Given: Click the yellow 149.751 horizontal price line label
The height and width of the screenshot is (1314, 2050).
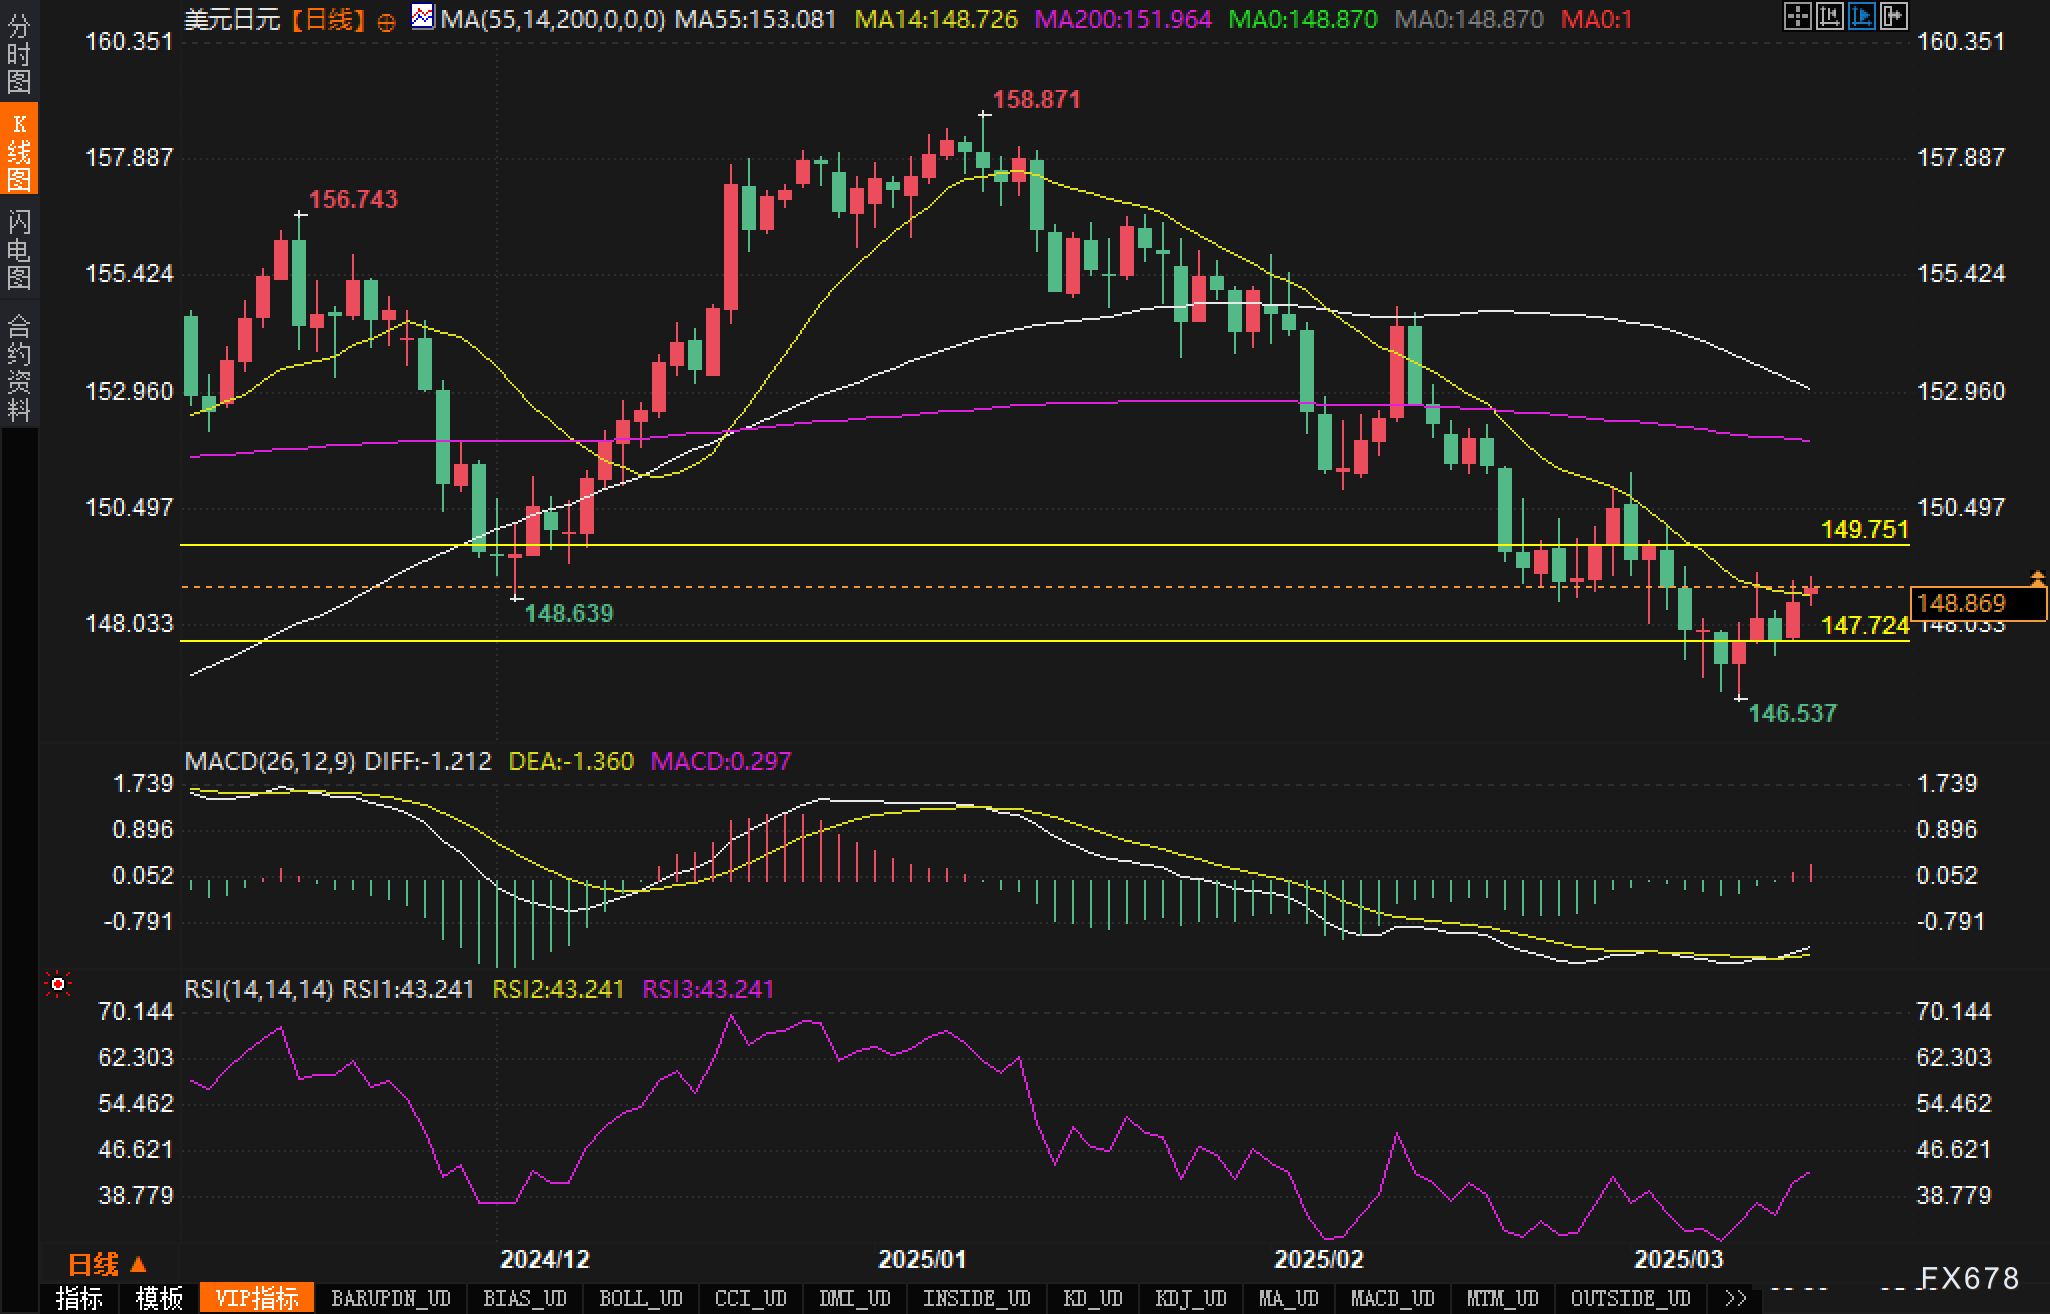Looking at the screenshot, I should (1864, 530).
